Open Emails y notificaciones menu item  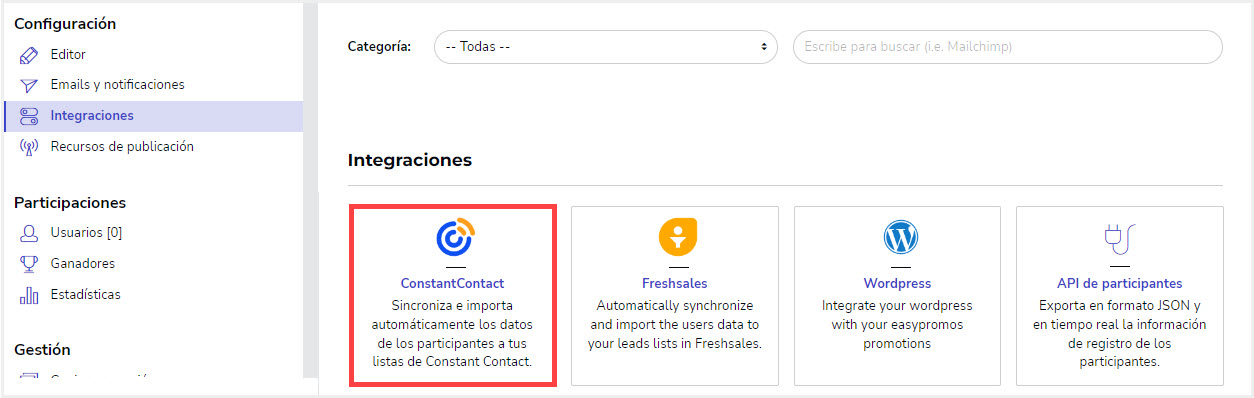tap(117, 85)
